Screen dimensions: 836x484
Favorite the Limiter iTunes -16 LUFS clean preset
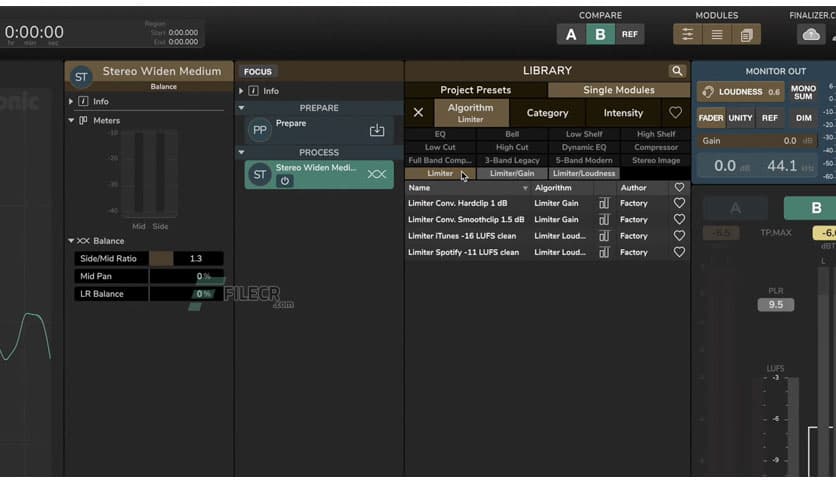679,236
